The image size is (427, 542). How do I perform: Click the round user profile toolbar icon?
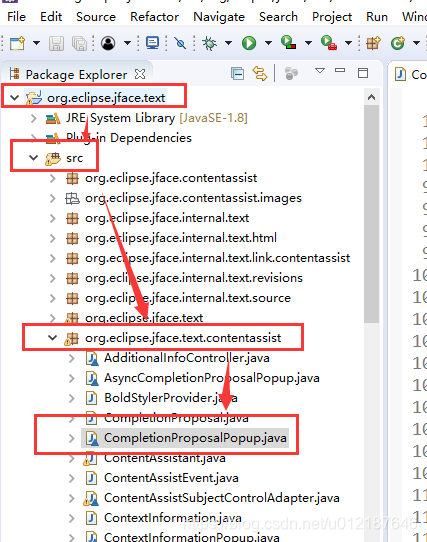coord(108,43)
